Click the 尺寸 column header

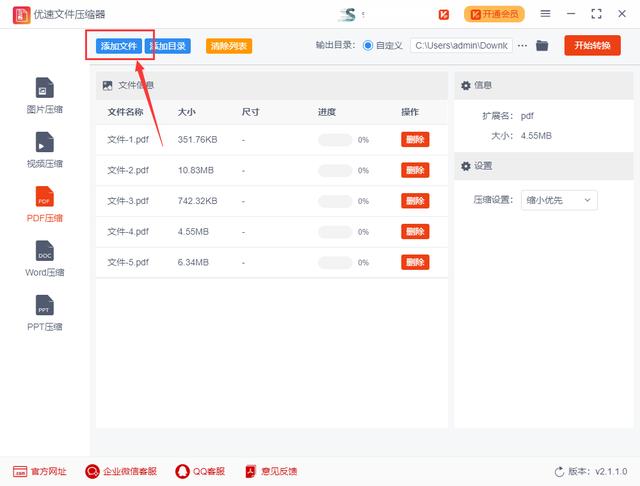coord(250,112)
